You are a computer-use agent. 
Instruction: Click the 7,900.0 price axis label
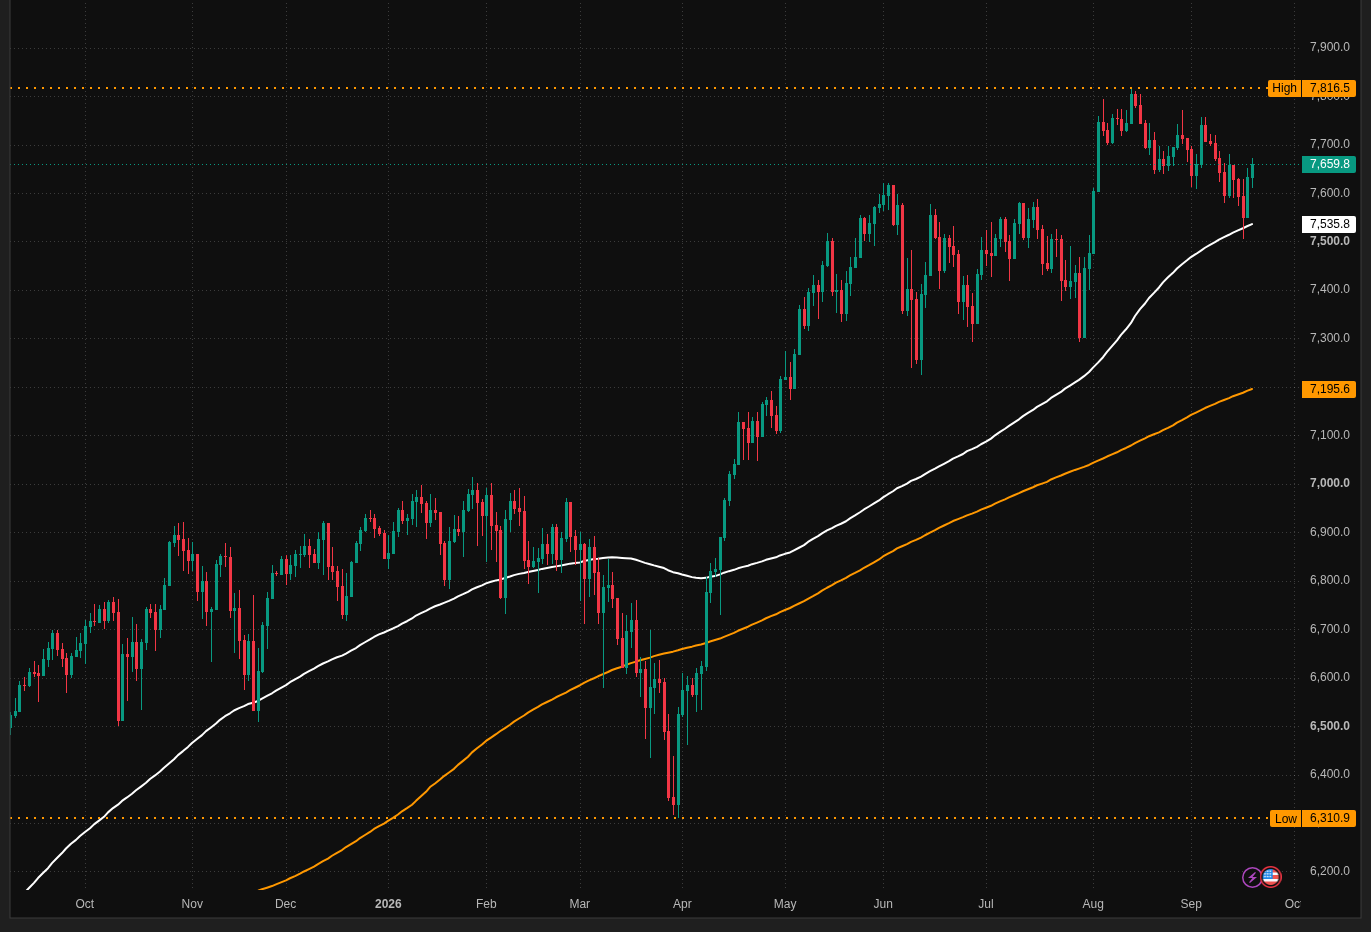1329,47
